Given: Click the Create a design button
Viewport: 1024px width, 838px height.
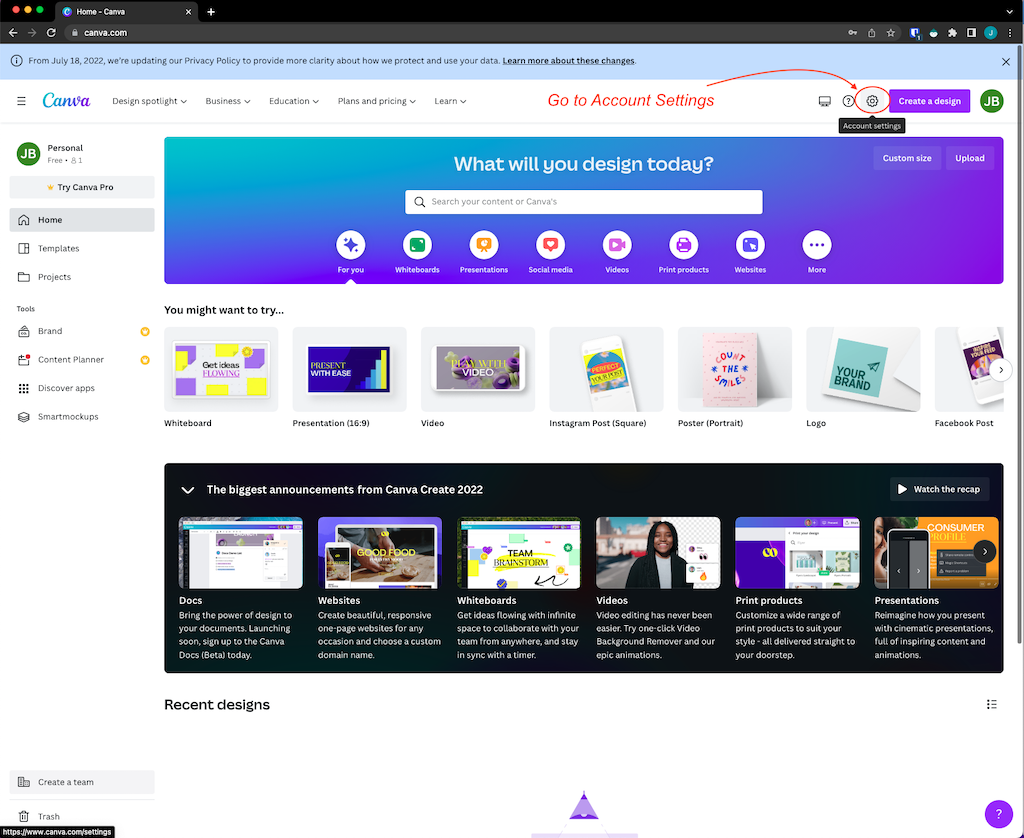Looking at the screenshot, I should tap(929, 101).
